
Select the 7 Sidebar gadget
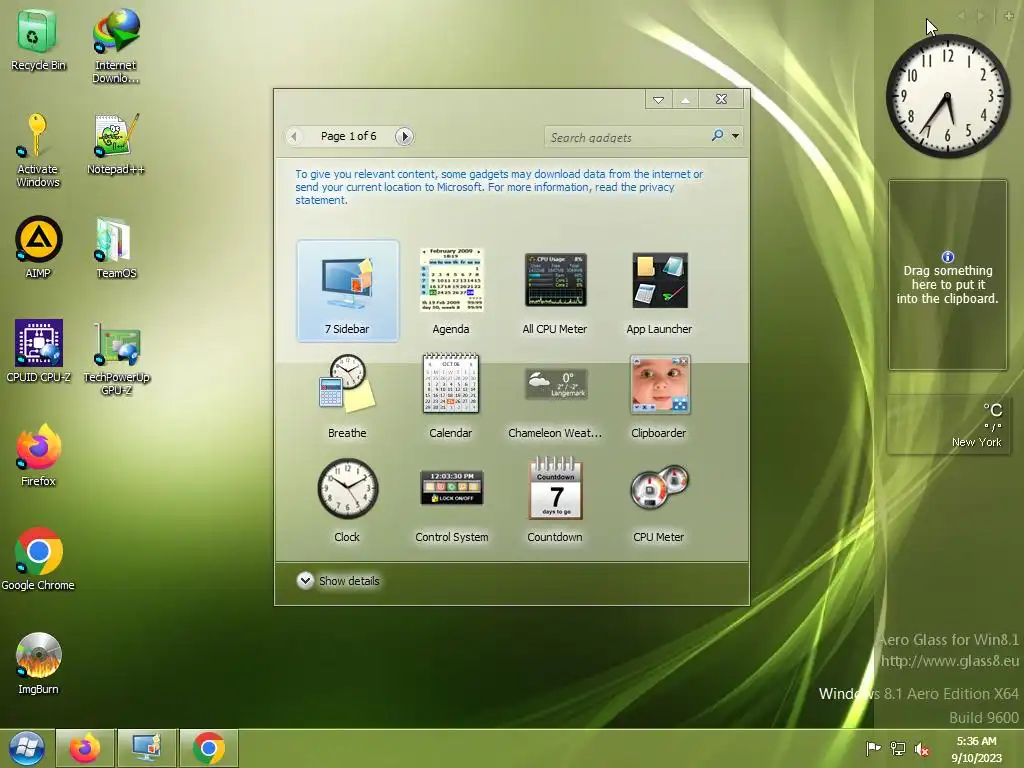pos(347,291)
